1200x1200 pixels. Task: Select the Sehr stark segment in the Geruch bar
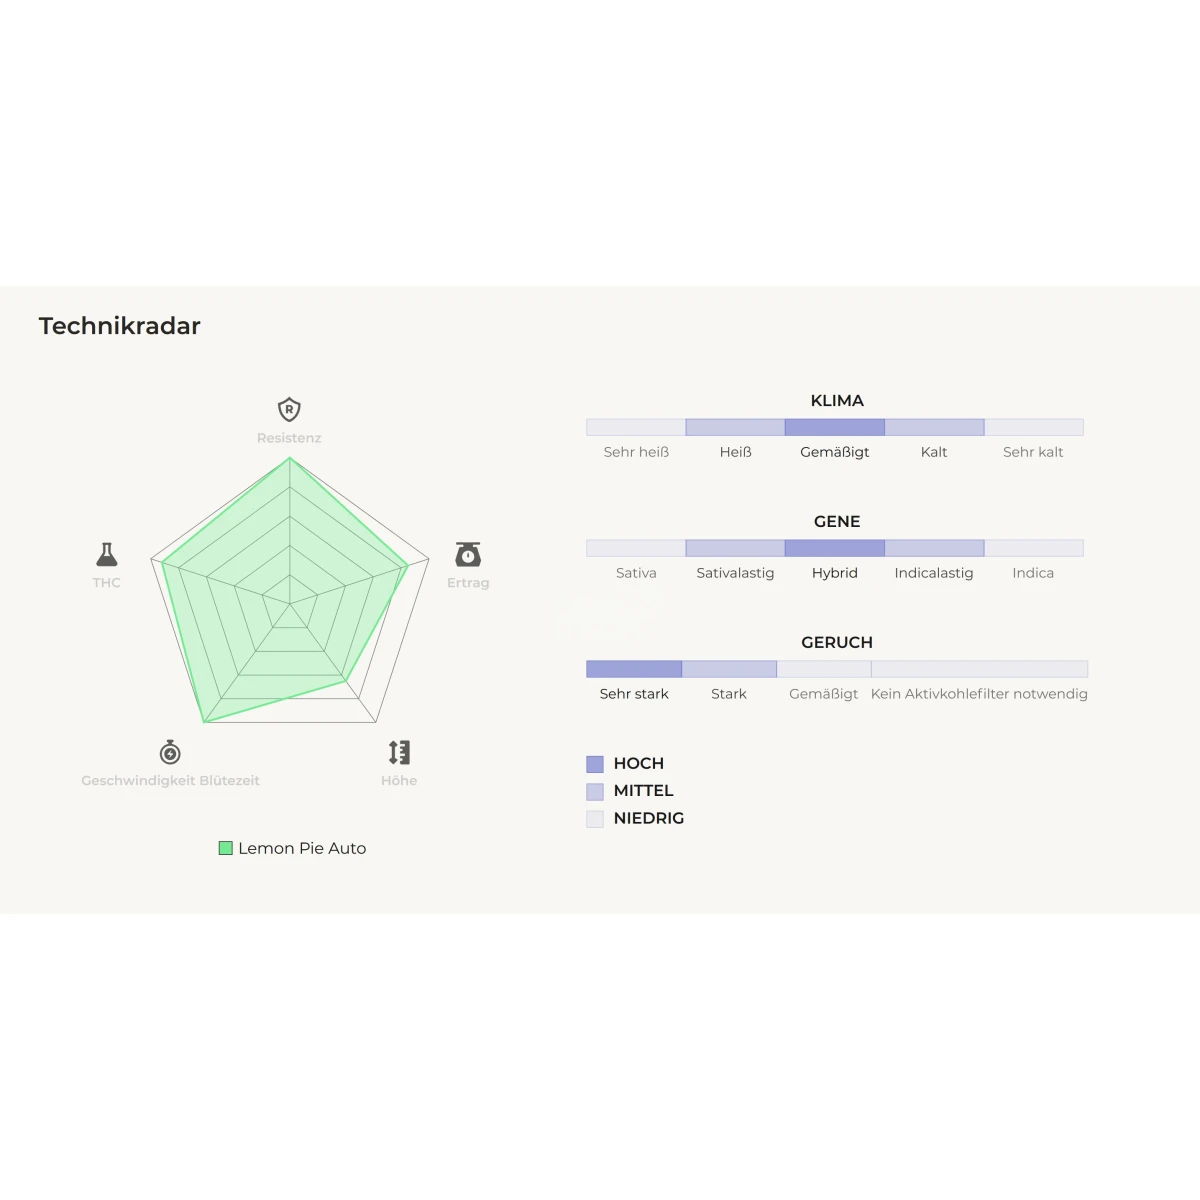pos(634,669)
